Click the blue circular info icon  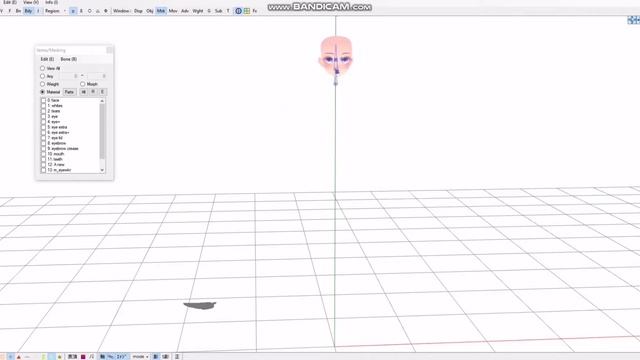[x=238, y=11]
